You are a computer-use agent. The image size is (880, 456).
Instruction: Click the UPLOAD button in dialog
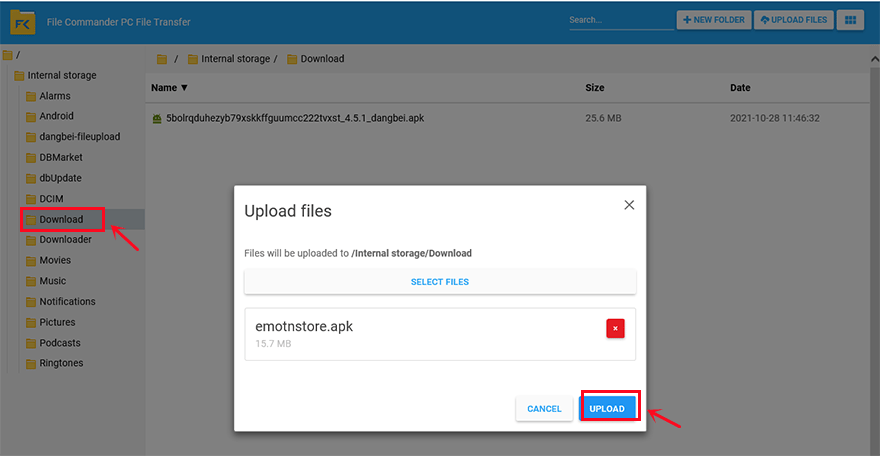[607, 409]
